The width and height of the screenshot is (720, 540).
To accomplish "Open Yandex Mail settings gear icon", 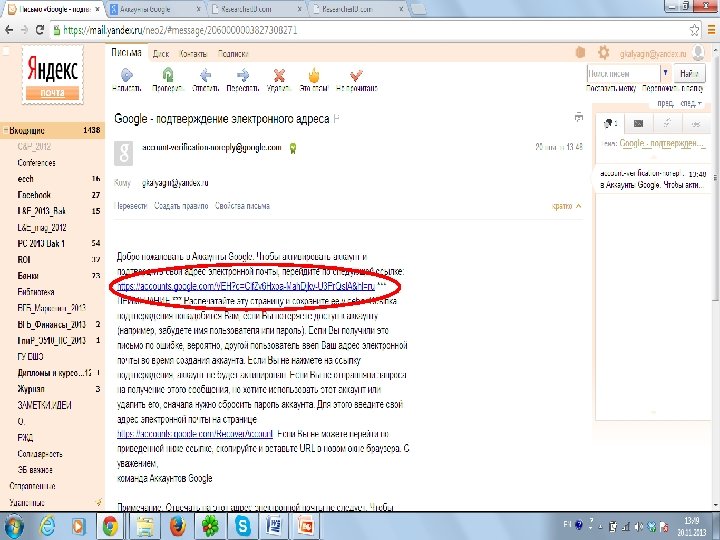I will [603, 53].
